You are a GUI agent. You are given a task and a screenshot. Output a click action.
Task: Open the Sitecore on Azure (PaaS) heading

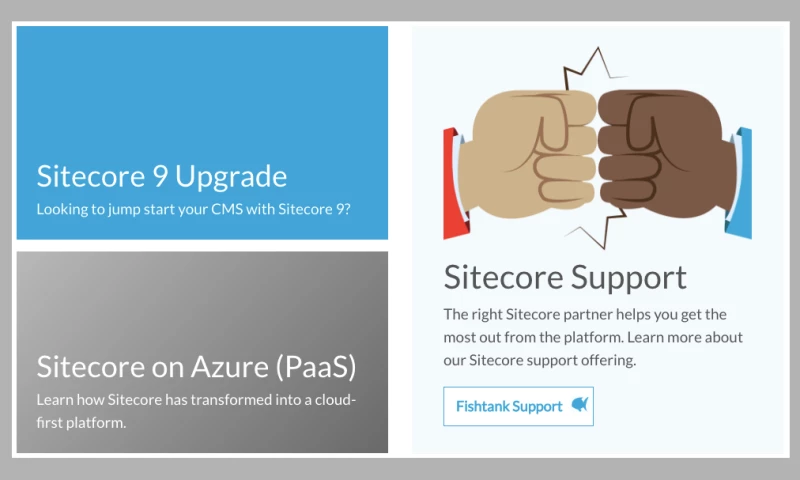(x=196, y=366)
